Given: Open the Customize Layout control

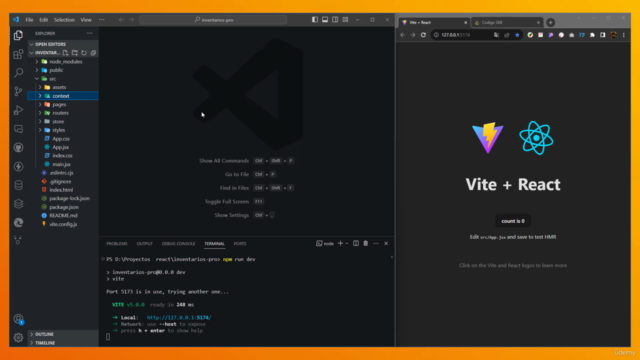Looking at the screenshot, I should tap(345, 20).
